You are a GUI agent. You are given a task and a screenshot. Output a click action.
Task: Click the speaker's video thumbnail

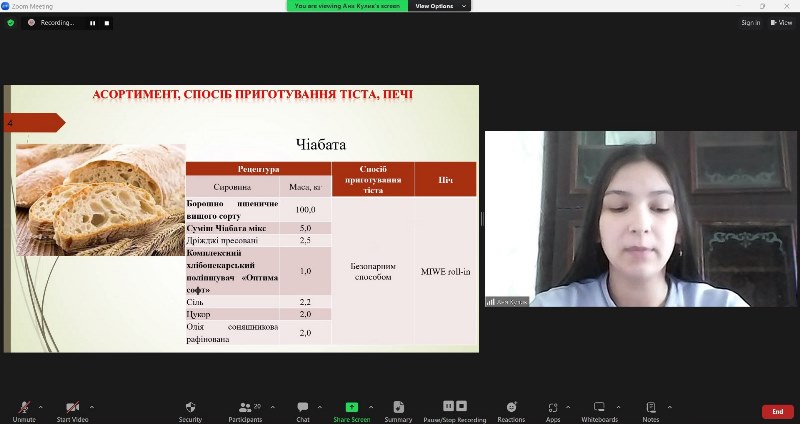[x=640, y=219]
